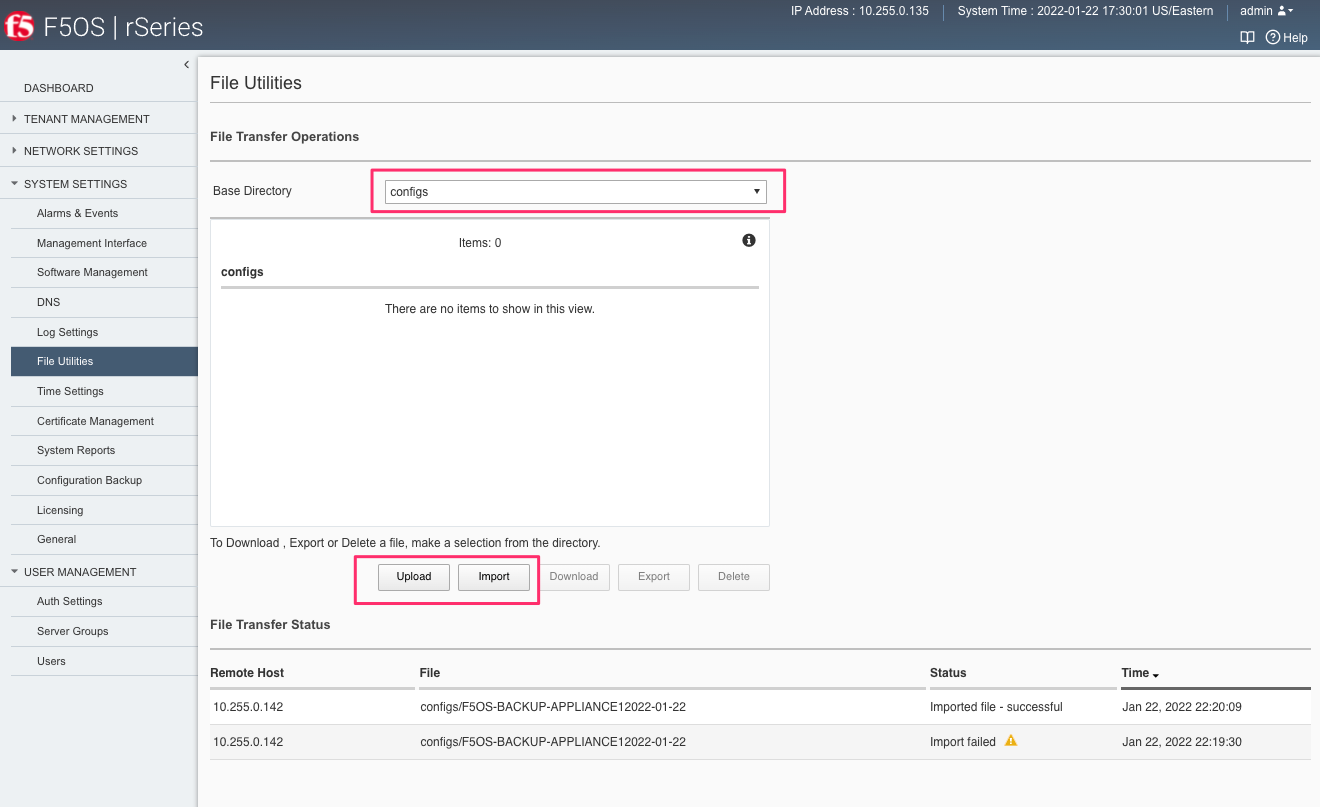1320x807 pixels.
Task: Click the 'Items: 0' count text
Action: [480, 243]
